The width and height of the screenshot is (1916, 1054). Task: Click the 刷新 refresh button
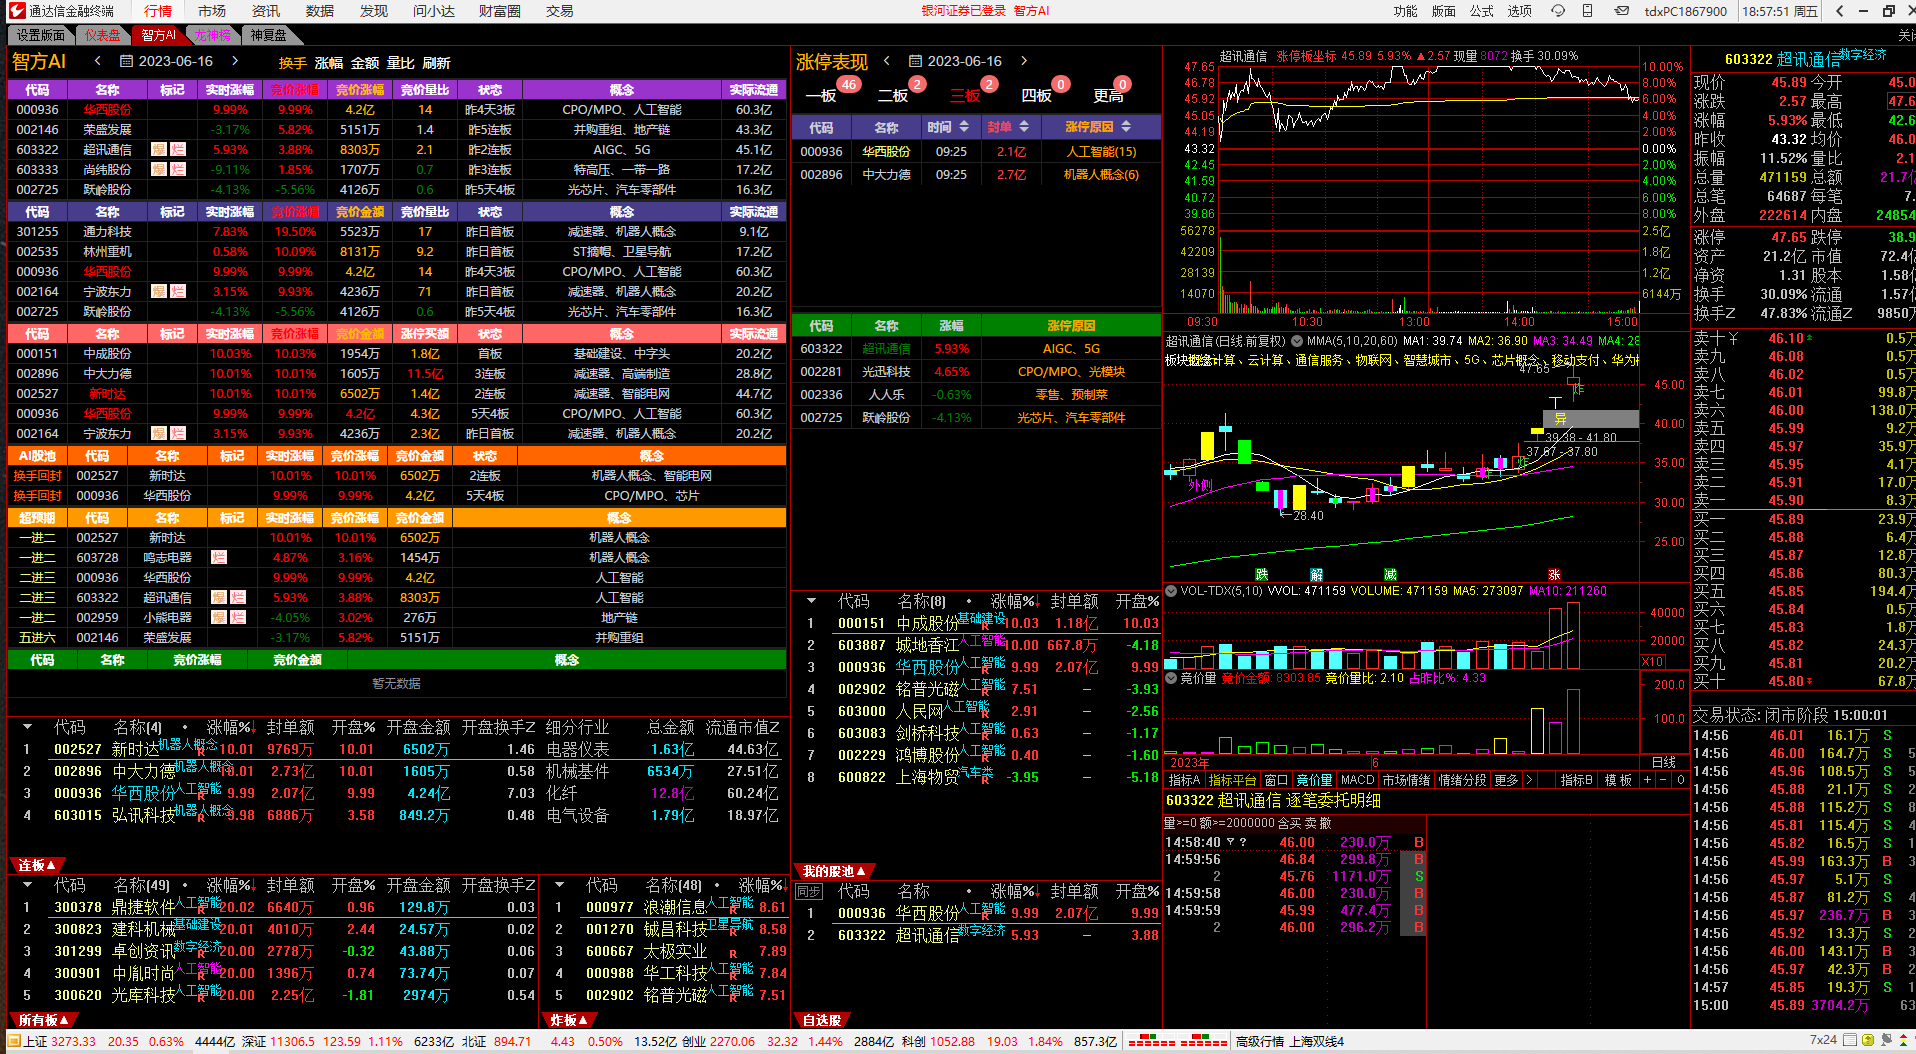tap(436, 63)
